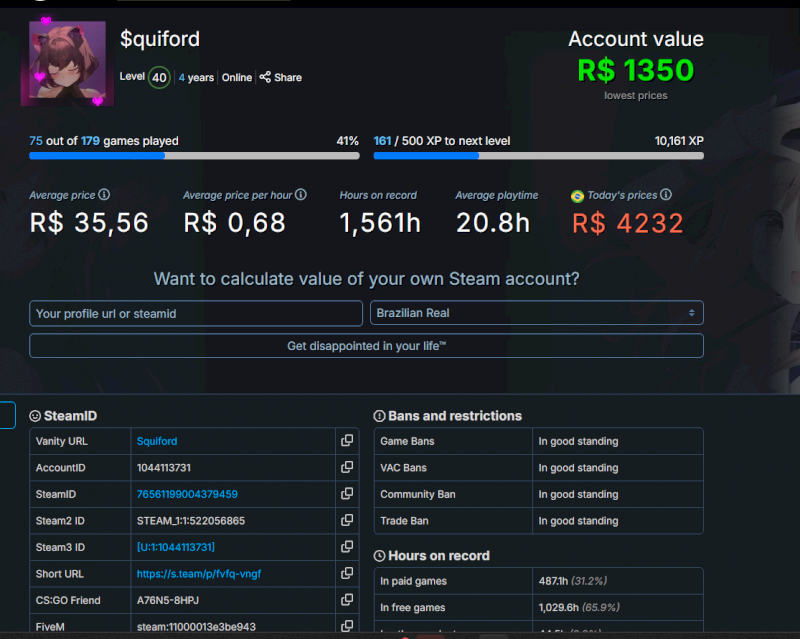The height and width of the screenshot is (639, 800).
Task: Click the In free games 1,029.6h value
Action: [x=579, y=607]
